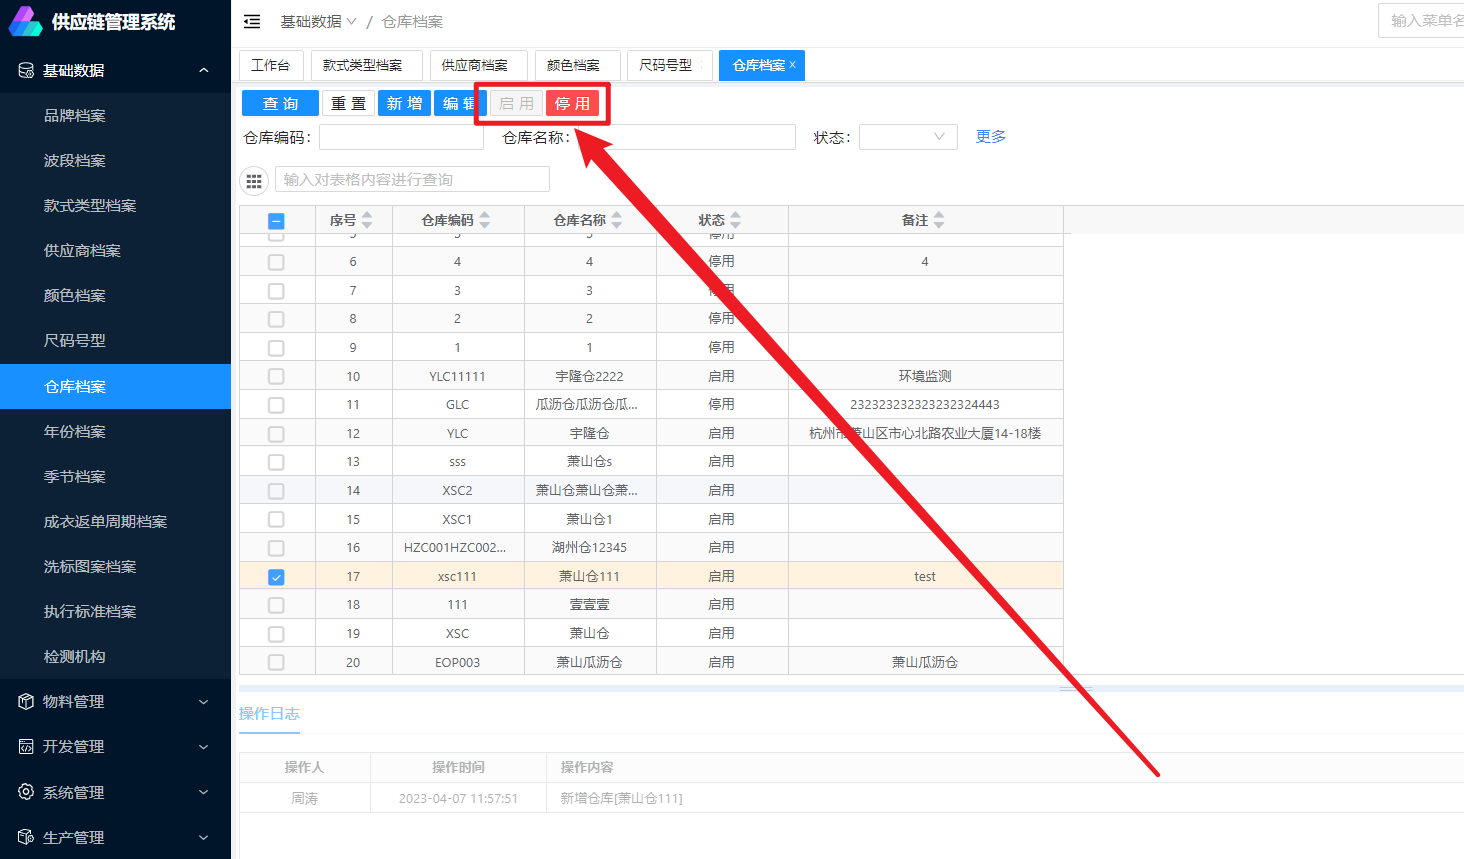
Task: Click sort icon on 备注 column
Action: 939,220
